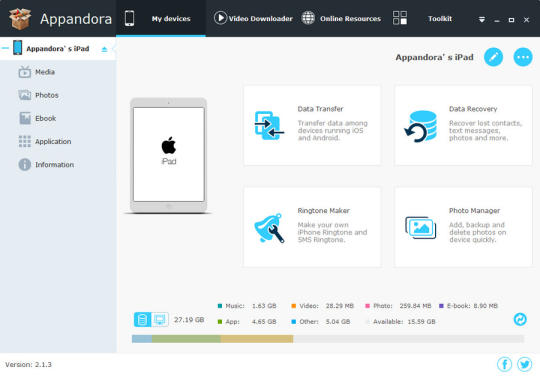
Task: Open more options ellipsis button
Action: [523, 57]
